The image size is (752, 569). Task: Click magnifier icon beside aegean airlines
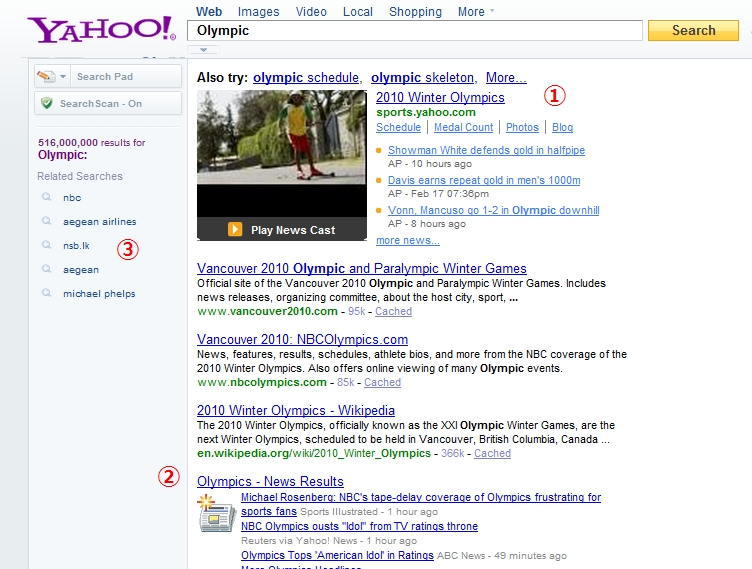(47, 221)
